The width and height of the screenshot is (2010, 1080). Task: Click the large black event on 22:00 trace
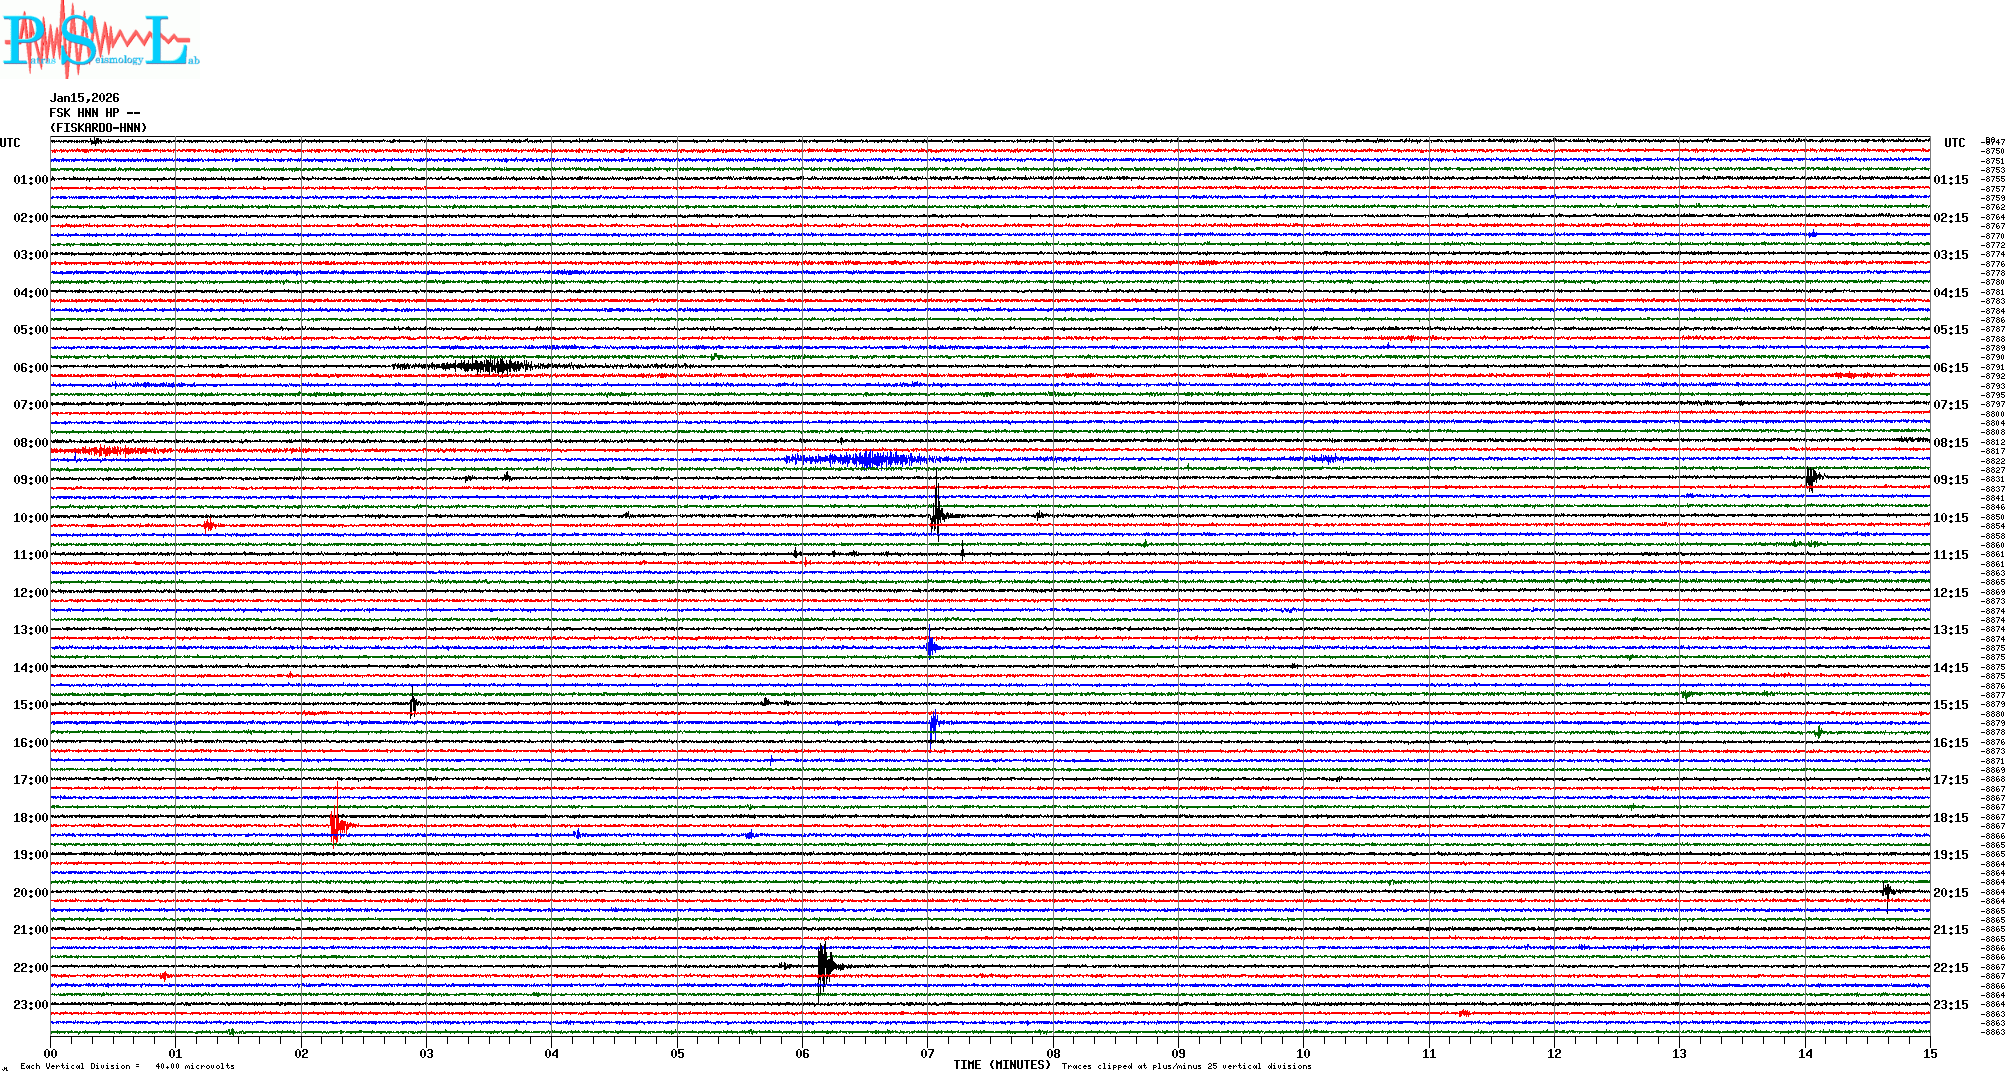825,966
